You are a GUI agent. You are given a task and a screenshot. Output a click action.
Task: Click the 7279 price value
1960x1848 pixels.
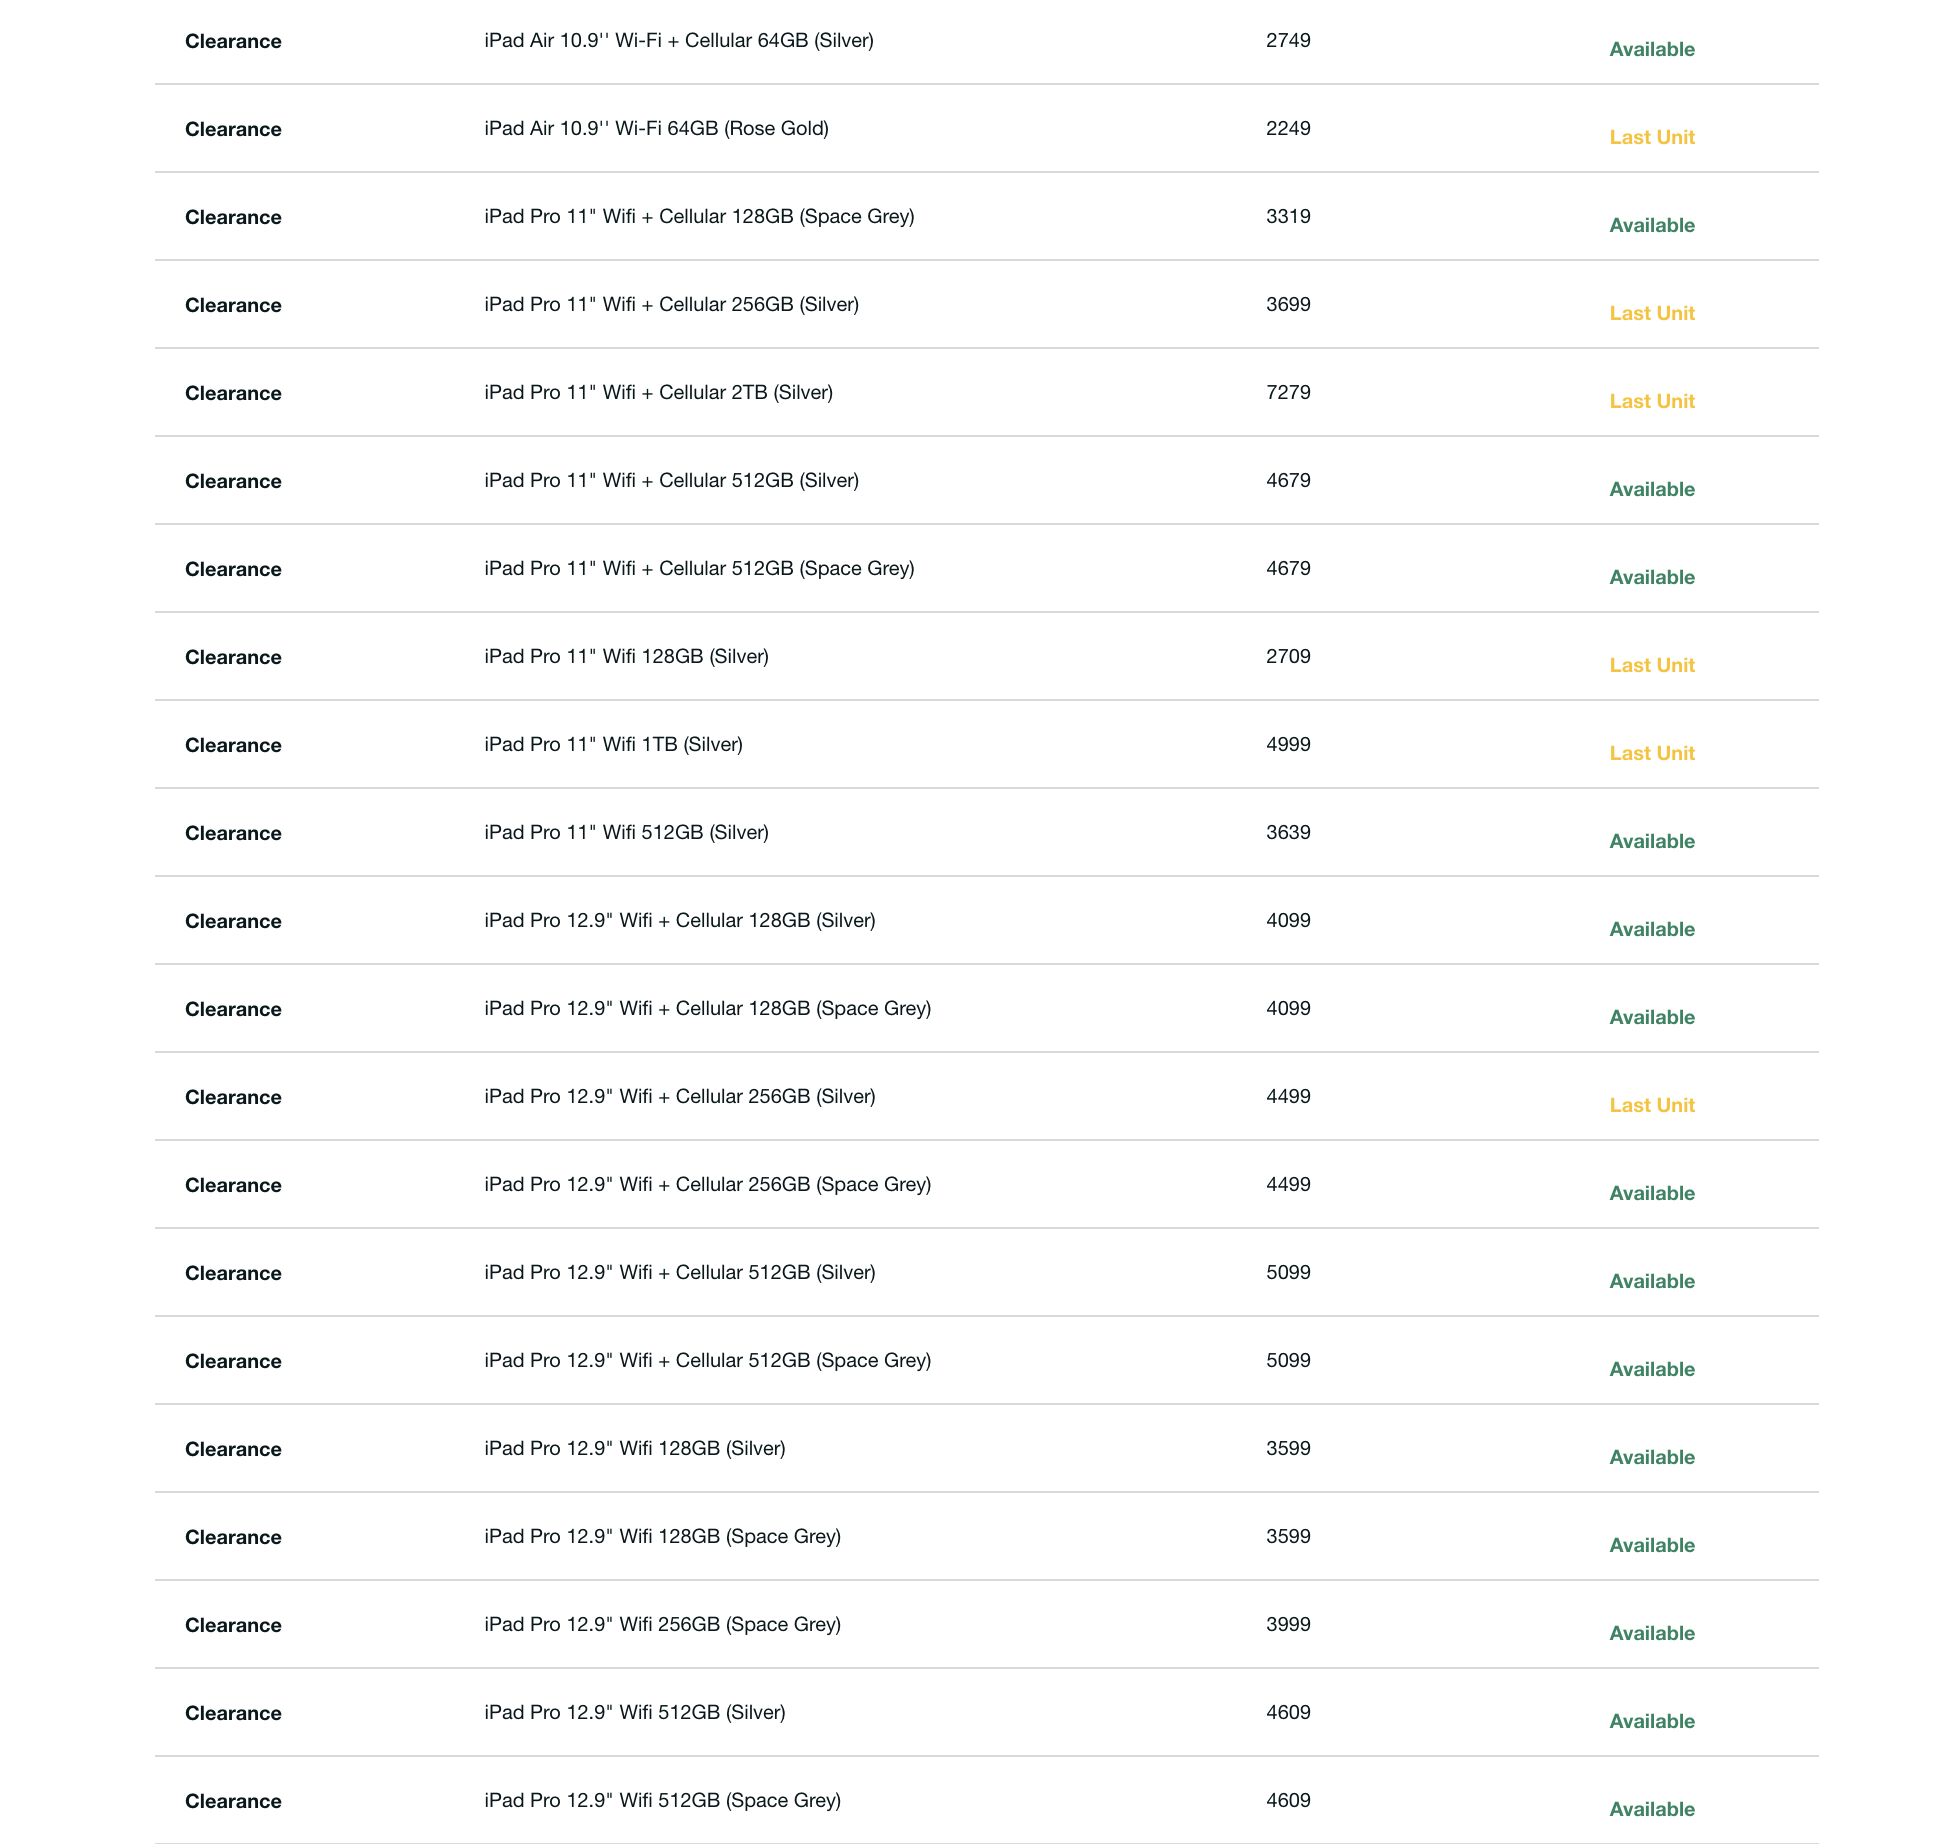click(1288, 393)
